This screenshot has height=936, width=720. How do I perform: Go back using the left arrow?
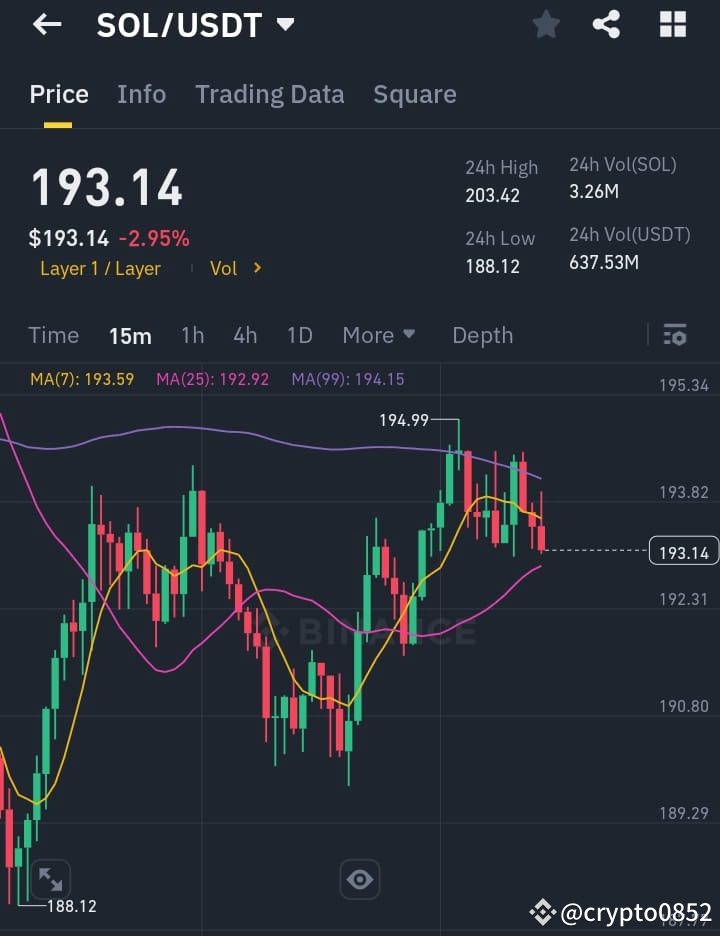pos(47,24)
